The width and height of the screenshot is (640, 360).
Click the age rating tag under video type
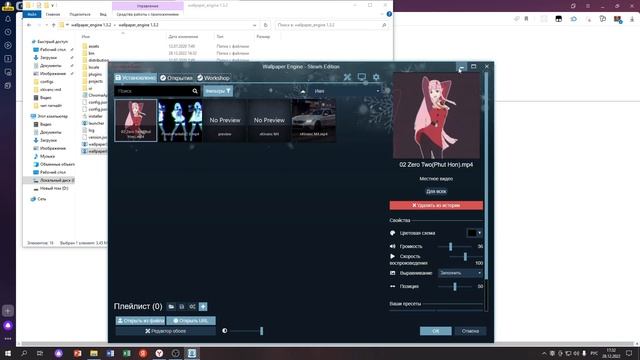436,191
